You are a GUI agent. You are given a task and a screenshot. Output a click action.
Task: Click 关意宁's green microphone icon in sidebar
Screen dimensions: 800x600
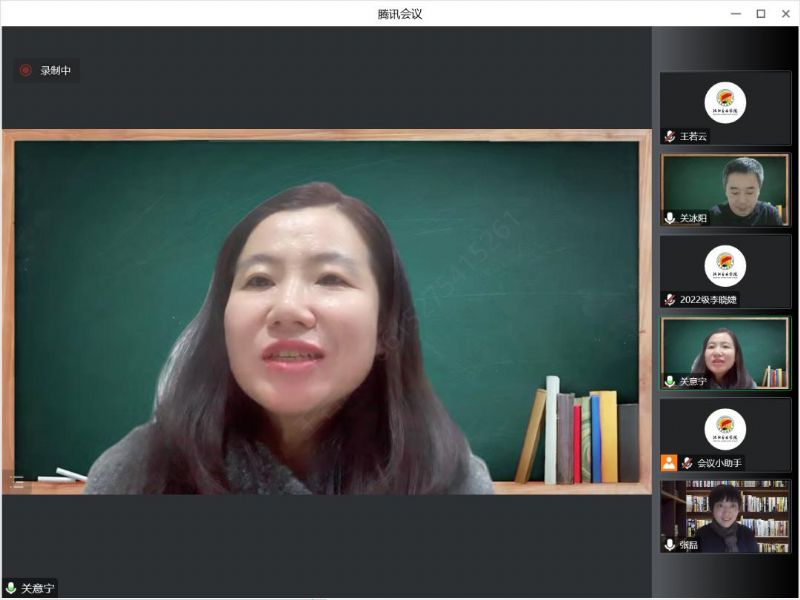(670, 381)
